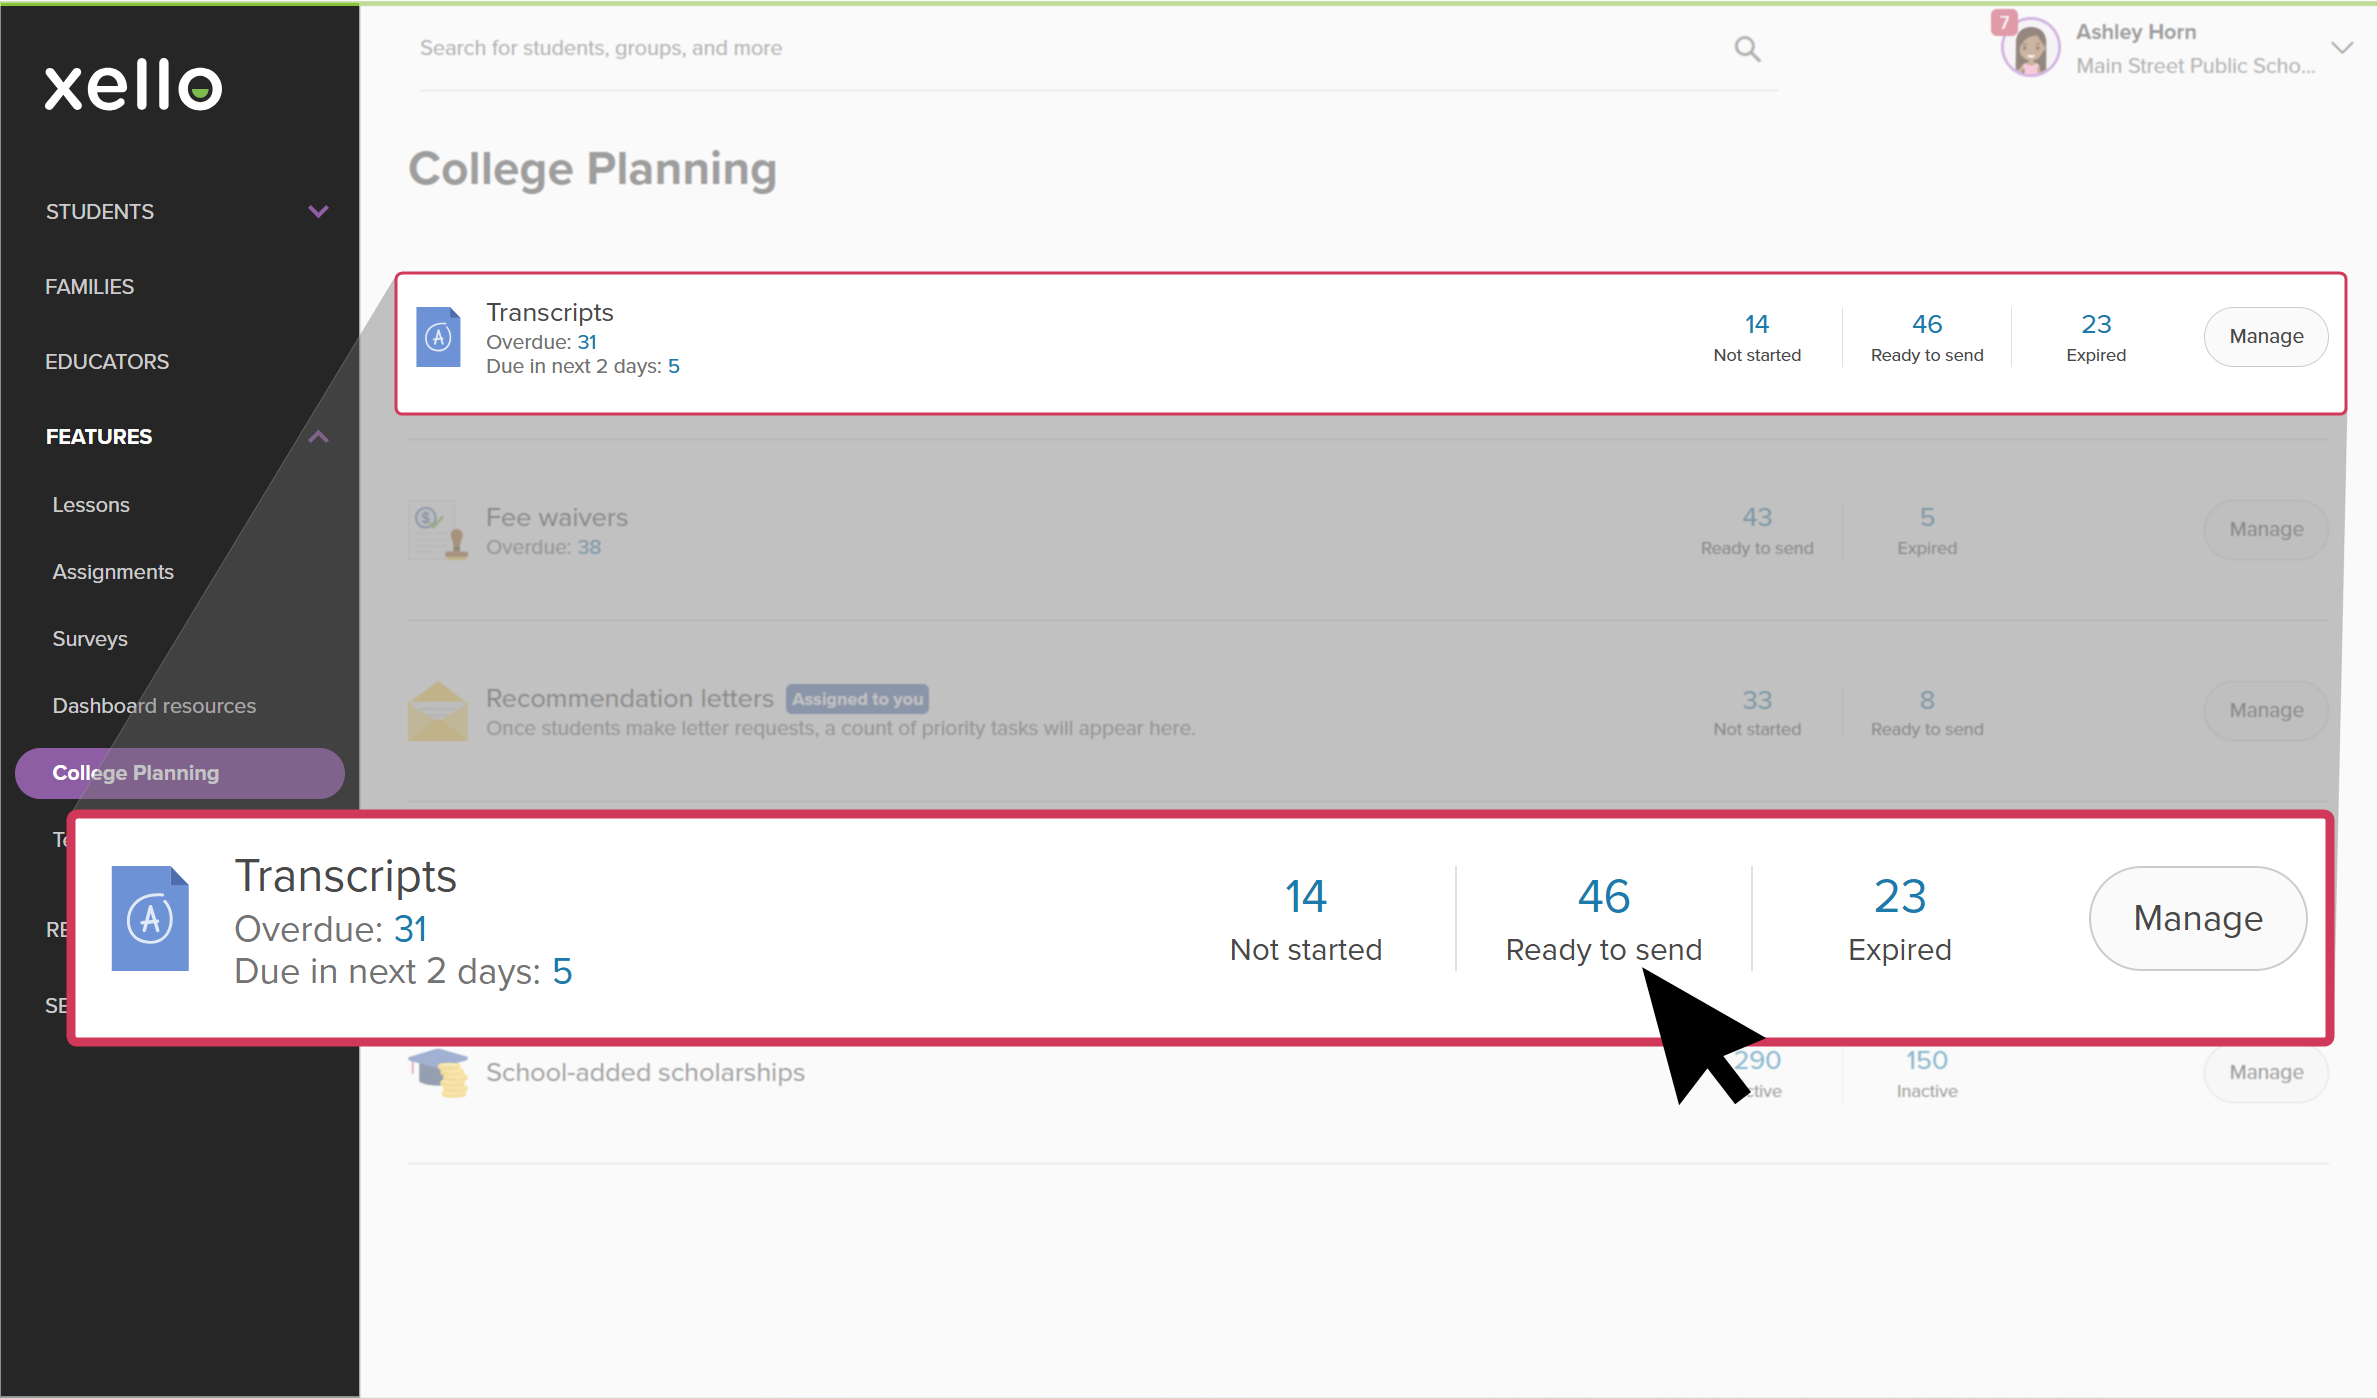Open Dashboard resources in the sidebar
This screenshot has width=2377, height=1399.
[154, 706]
